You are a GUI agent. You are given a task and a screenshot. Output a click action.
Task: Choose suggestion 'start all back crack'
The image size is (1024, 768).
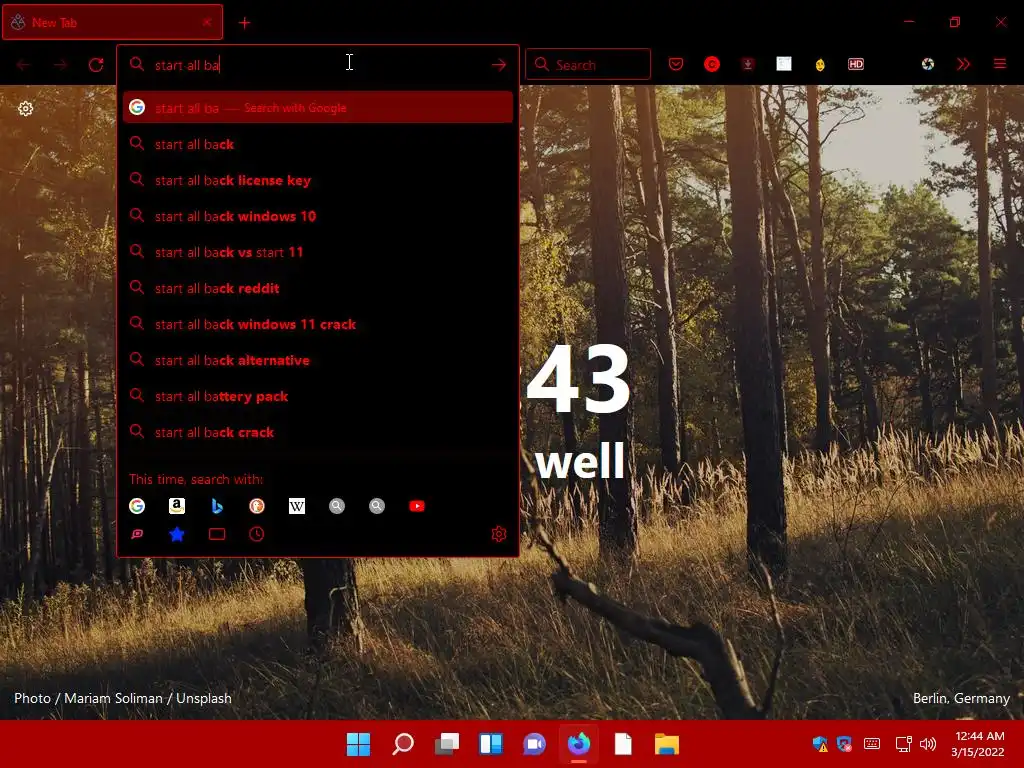(317, 432)
